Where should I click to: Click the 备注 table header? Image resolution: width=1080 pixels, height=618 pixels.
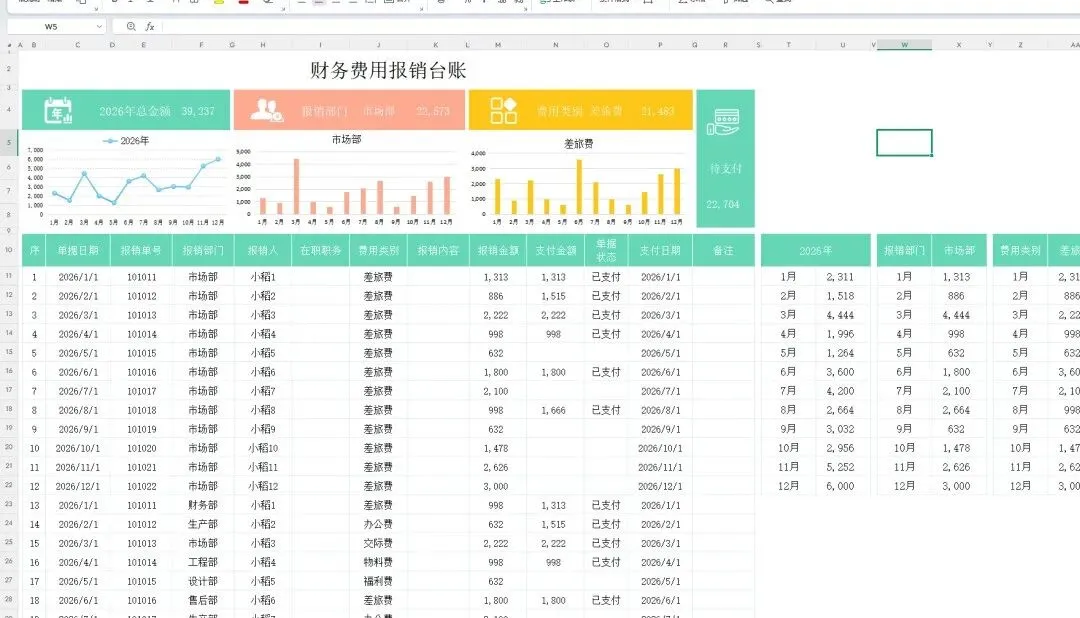pyautogui.click(x=723, y=251)
